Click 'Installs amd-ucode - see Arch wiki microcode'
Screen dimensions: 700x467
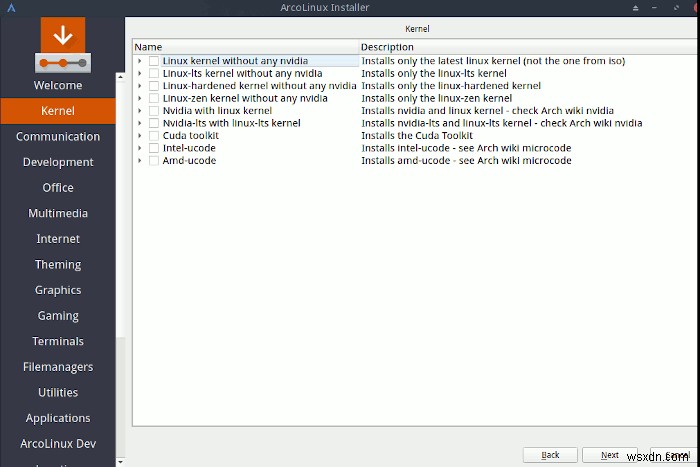click(467, 161)
